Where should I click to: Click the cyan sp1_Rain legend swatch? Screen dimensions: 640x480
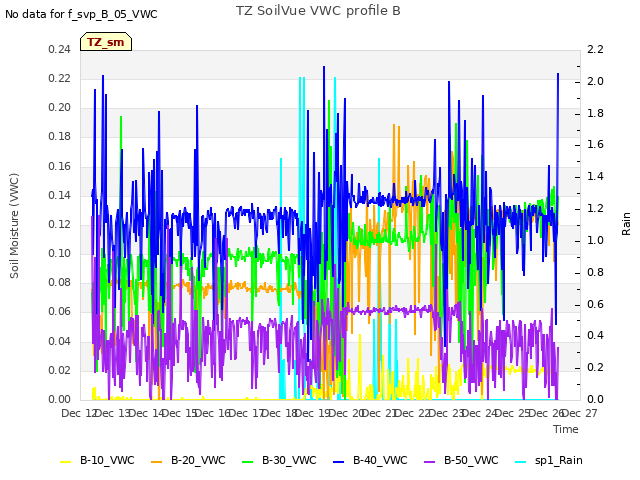click(x=521, y=461)
